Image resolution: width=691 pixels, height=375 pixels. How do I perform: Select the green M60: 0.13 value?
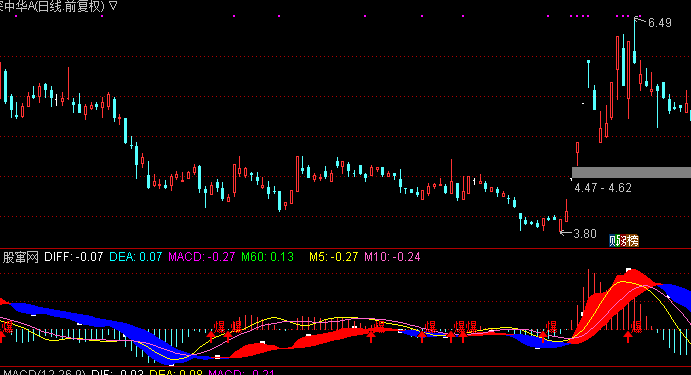click(x=267, y=257)
